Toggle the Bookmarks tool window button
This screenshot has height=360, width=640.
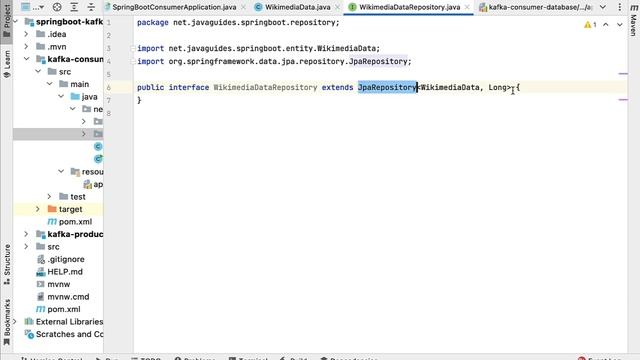pos(7,322)
